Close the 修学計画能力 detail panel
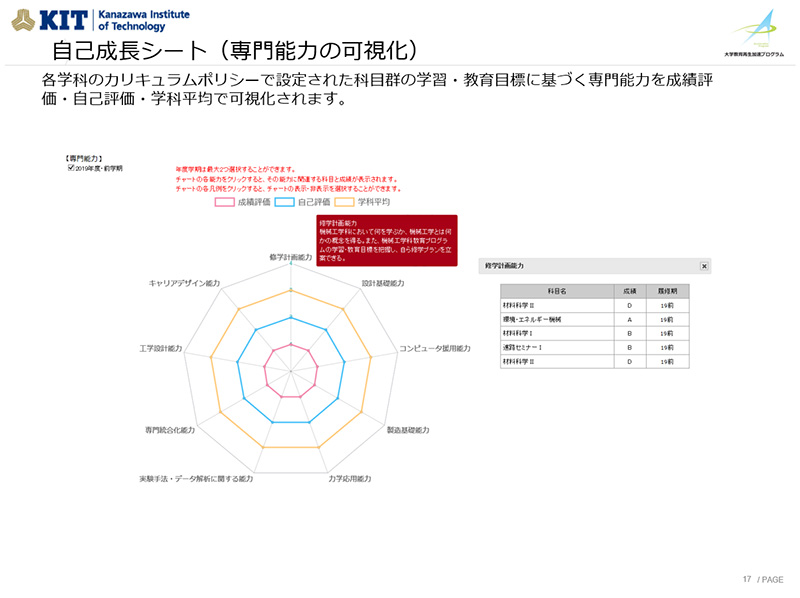800x598 pixels. coord(704,266)
